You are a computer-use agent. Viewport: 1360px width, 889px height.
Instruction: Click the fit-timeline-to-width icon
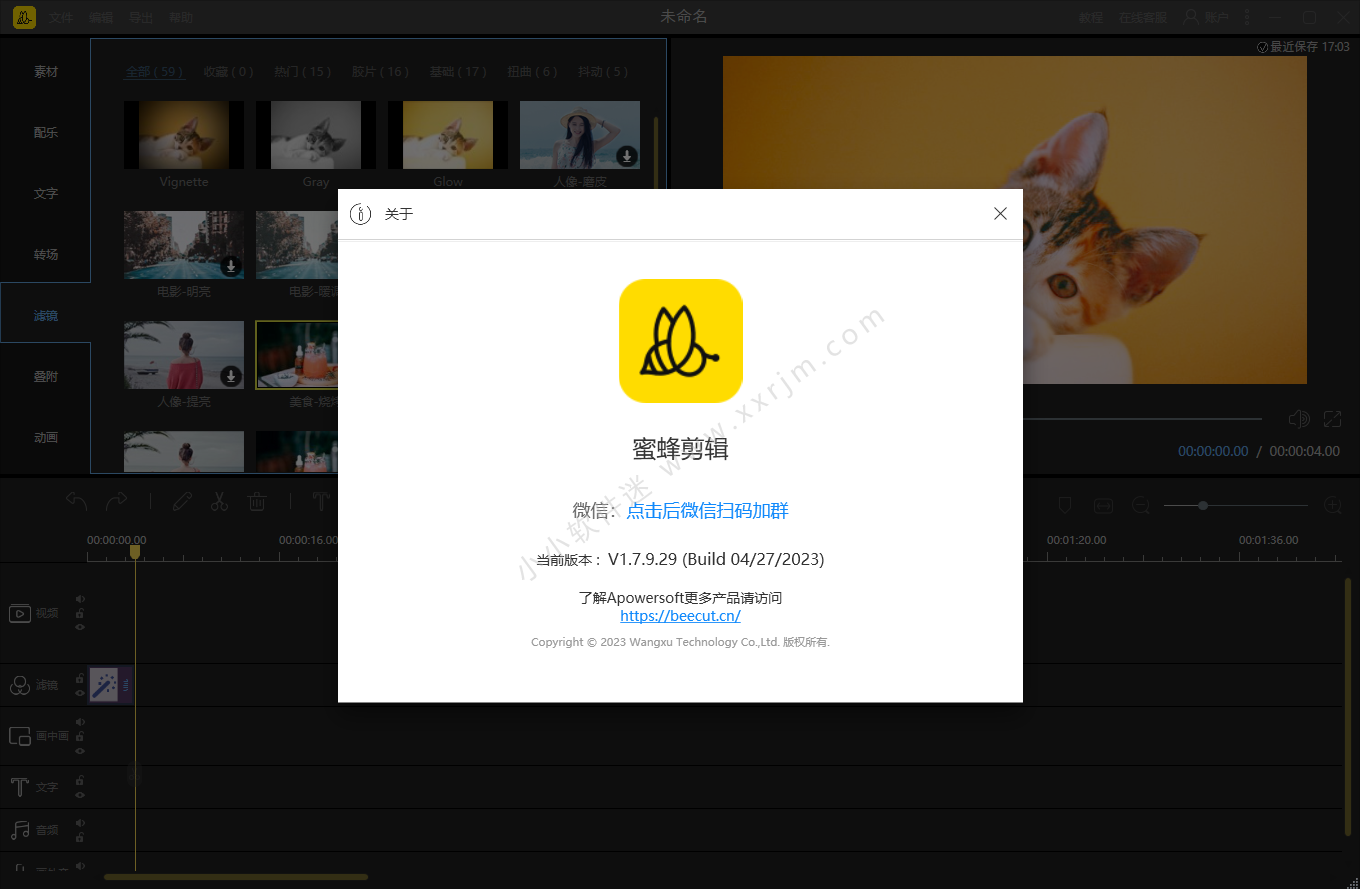tap(1103, 506)
